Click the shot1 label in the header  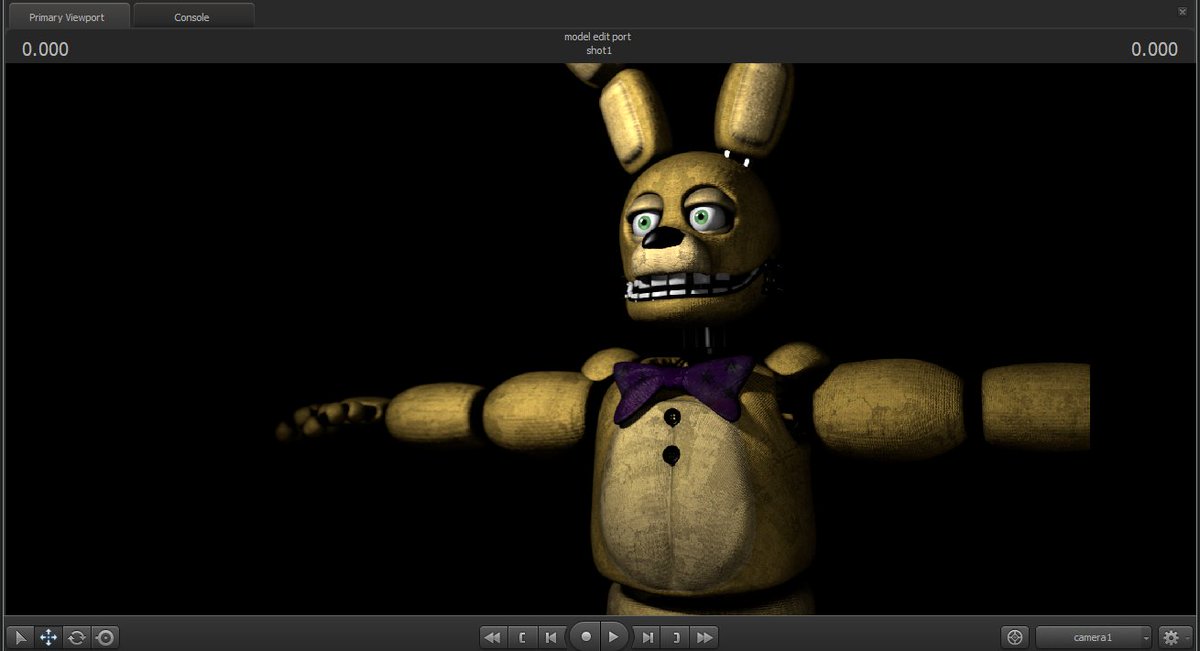598,50
